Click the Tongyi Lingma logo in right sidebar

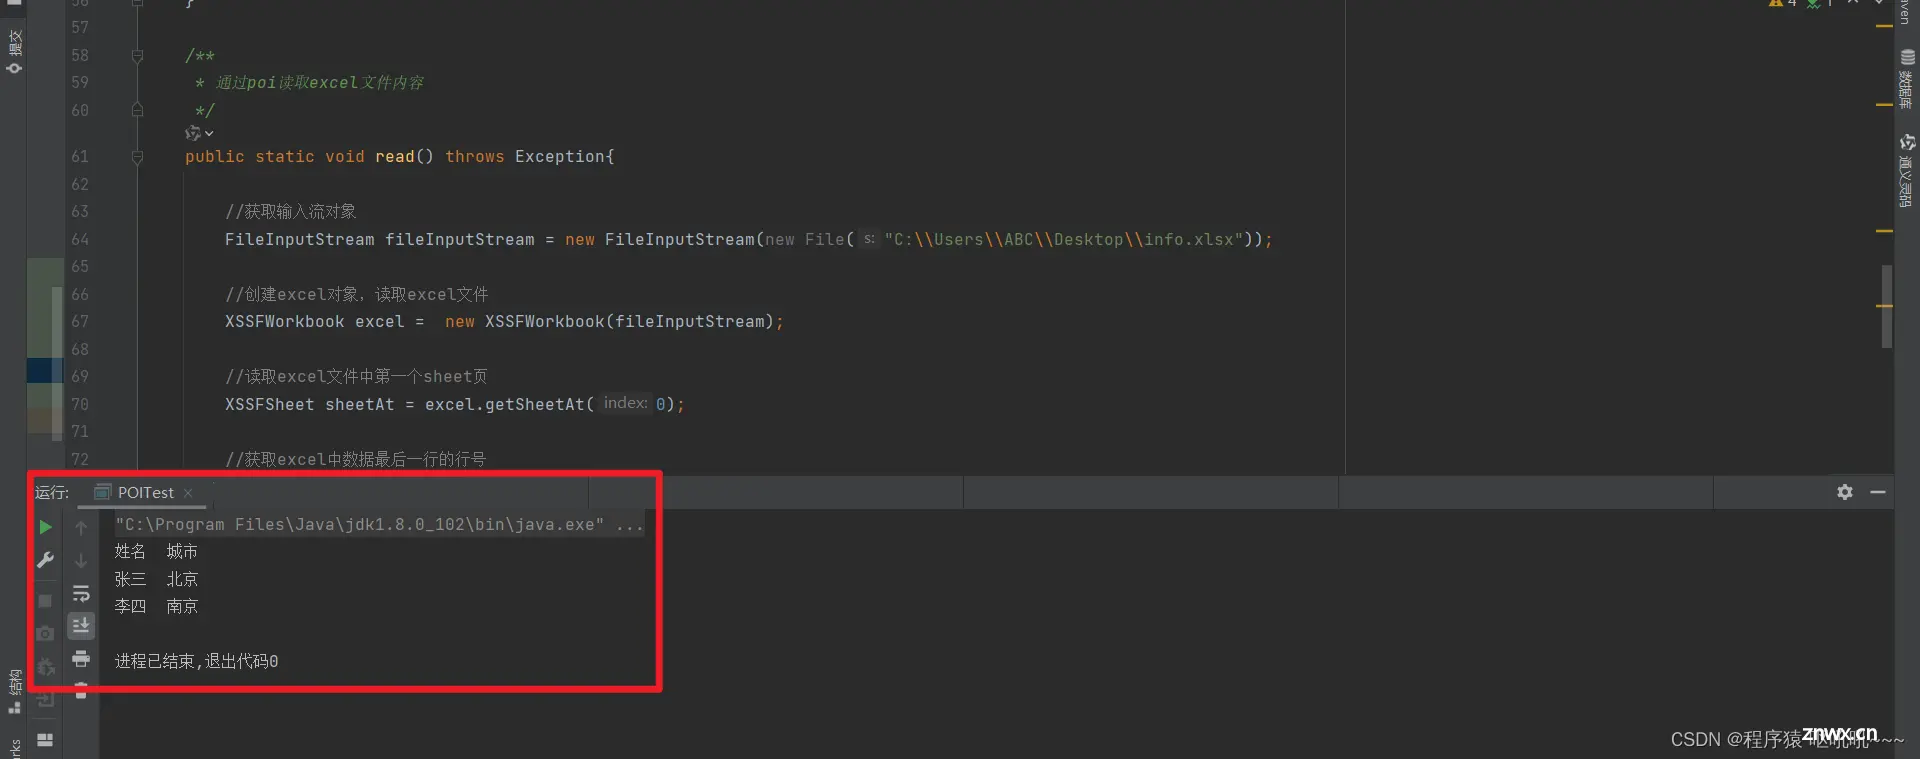tap(1907, 143)
